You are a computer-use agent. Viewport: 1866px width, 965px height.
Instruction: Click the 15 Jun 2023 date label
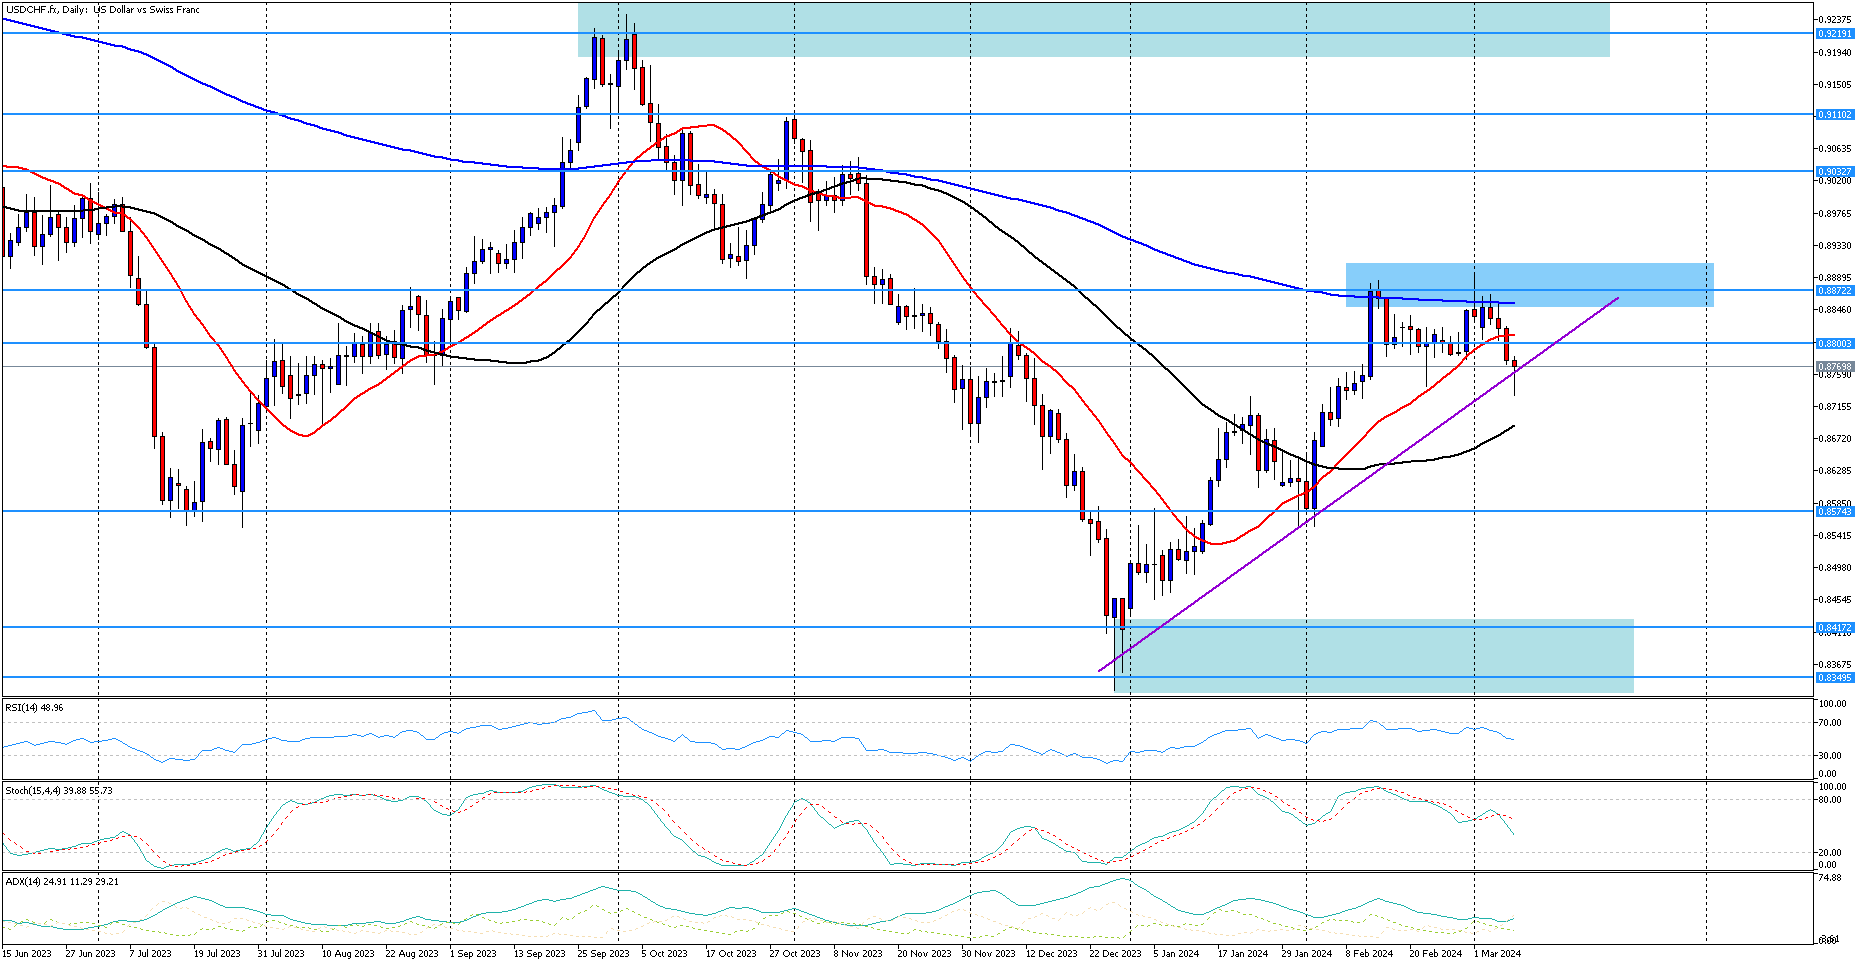tap(27, 954)
